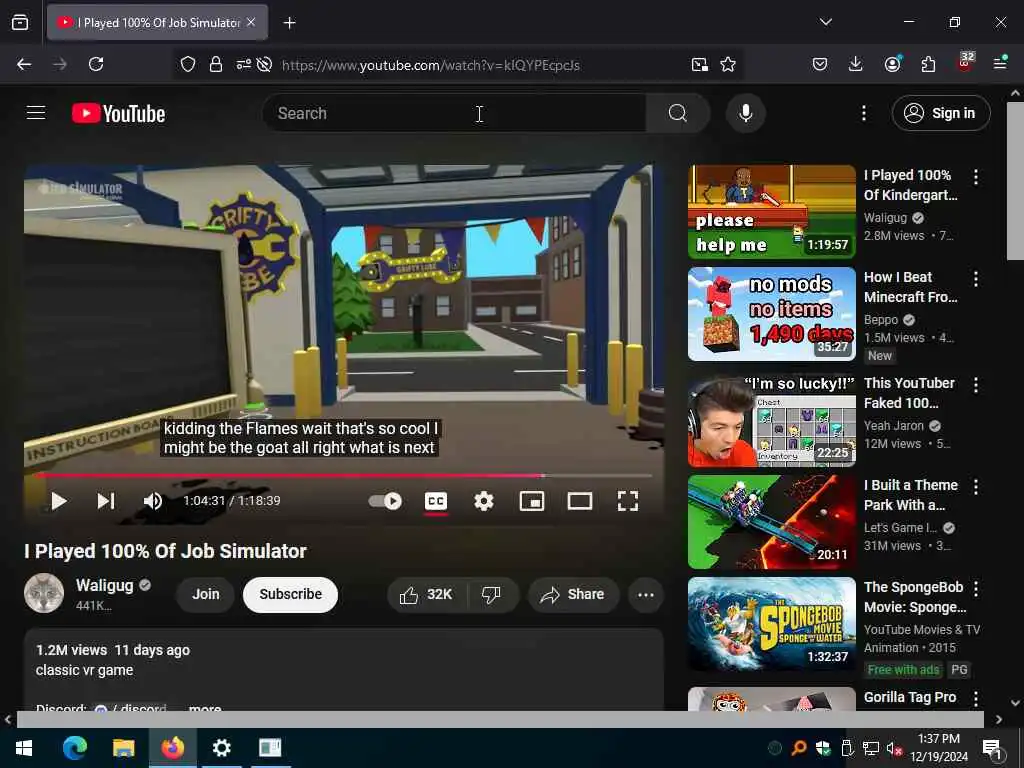This screenshot has width=1024, height=768.
Task: Open Waligug channel avatar
Action: tap(44, 593)
